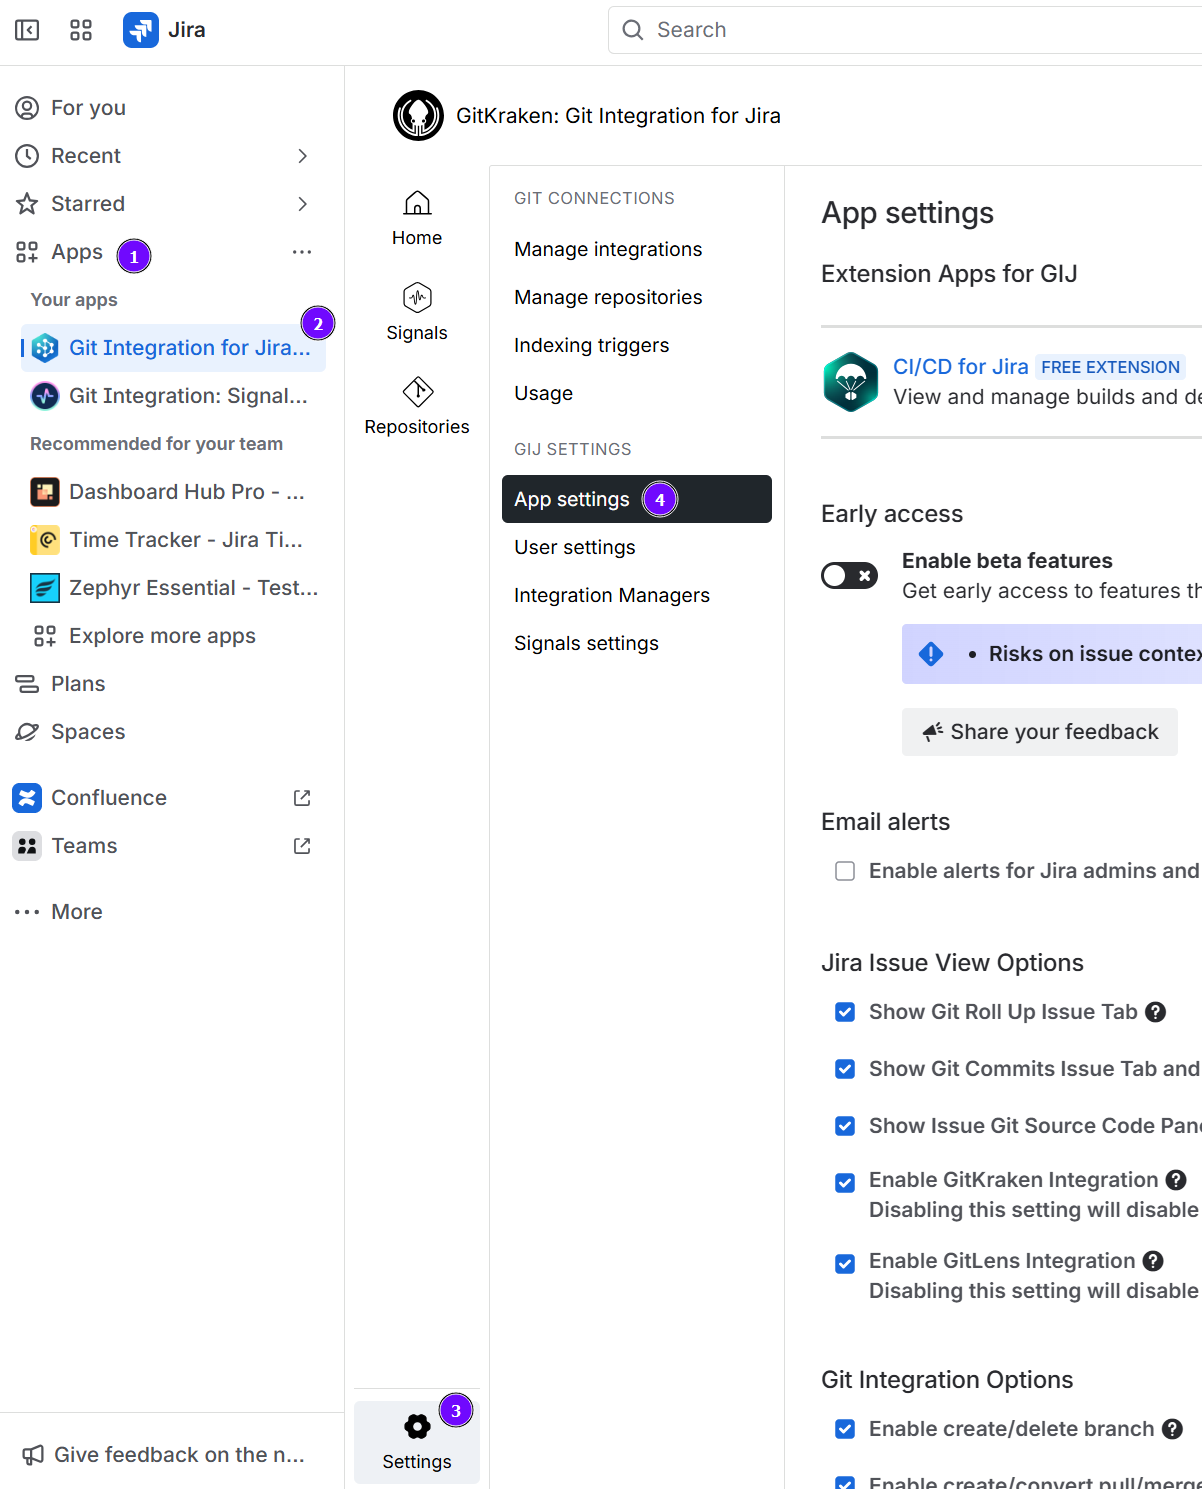Open the GitKraken Home icon
This screenshot has height=1489, width=1202.
pos(417,204)
